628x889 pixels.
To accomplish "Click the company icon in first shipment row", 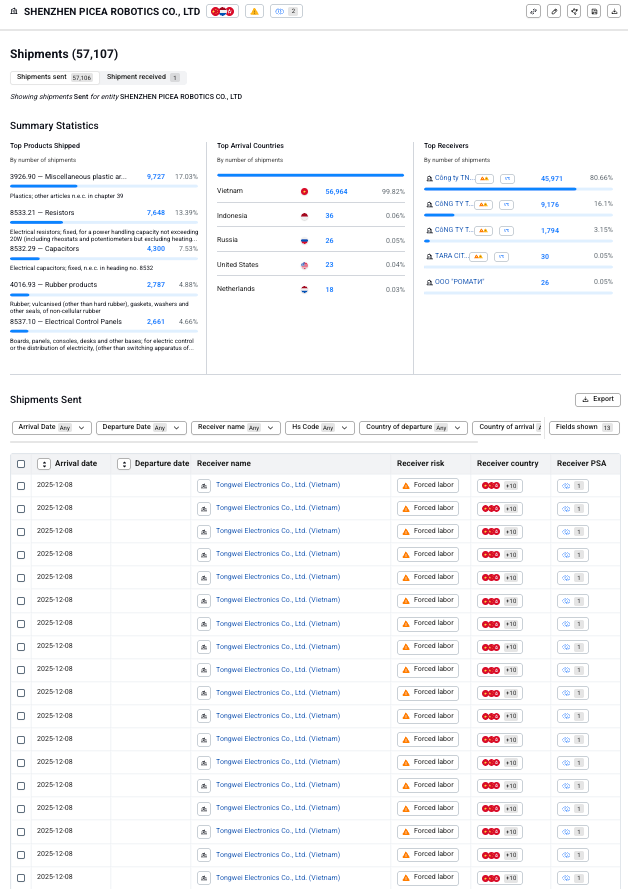I will [204, 485].
